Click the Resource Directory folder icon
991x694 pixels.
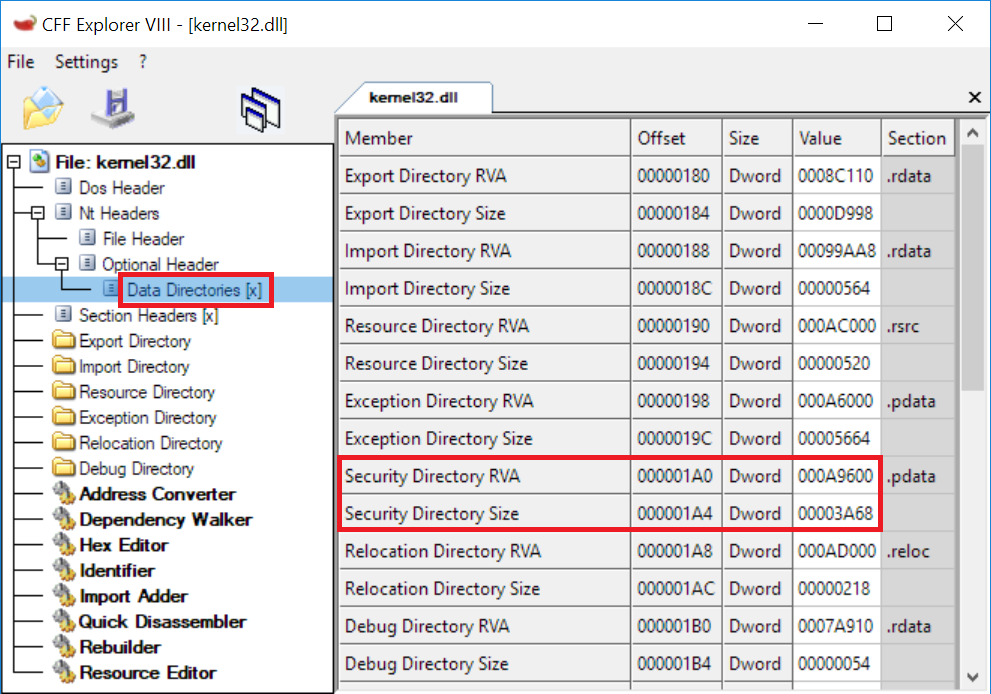point(63,391)
